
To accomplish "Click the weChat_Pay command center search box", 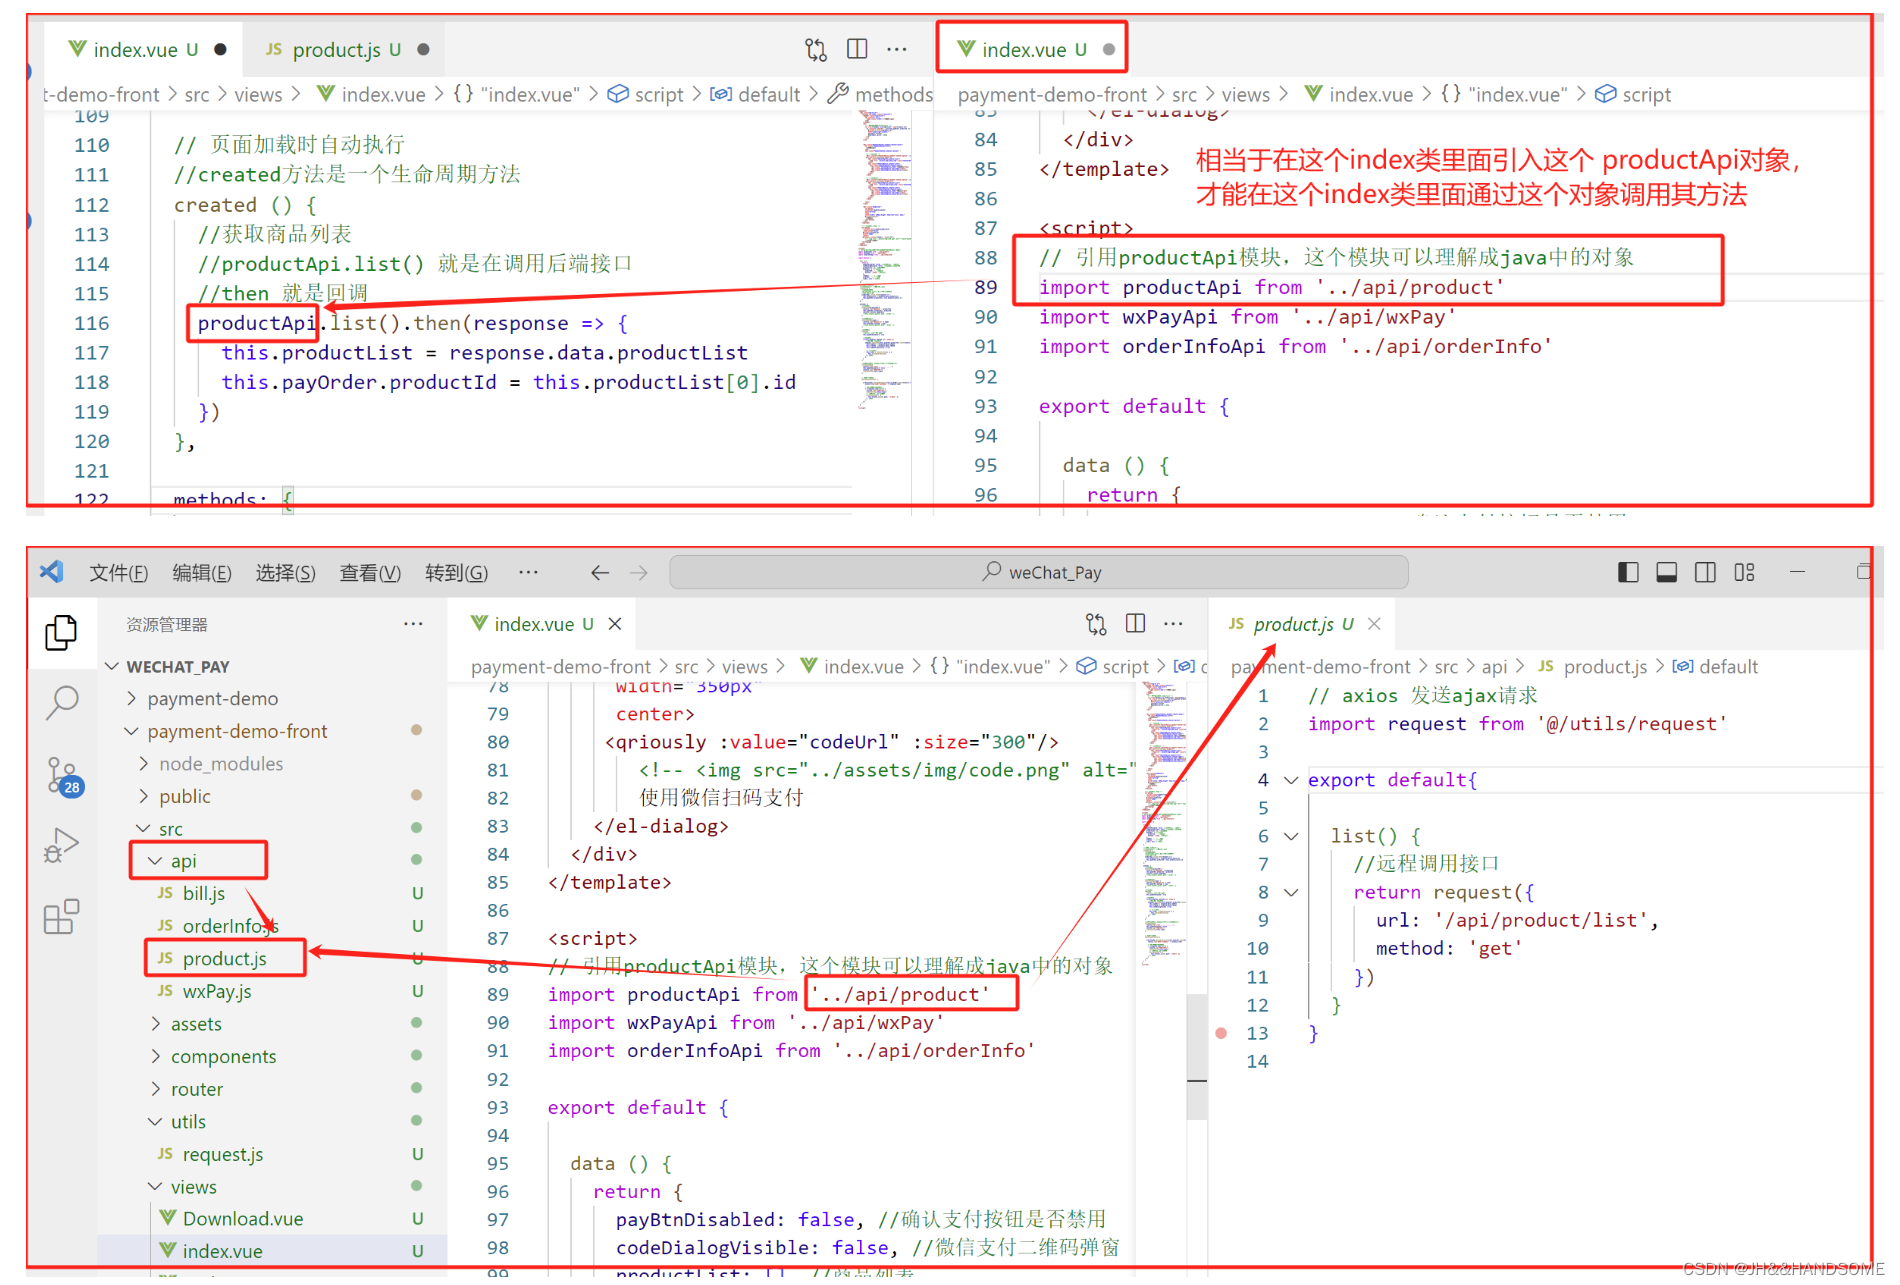I will point(1039,572).
